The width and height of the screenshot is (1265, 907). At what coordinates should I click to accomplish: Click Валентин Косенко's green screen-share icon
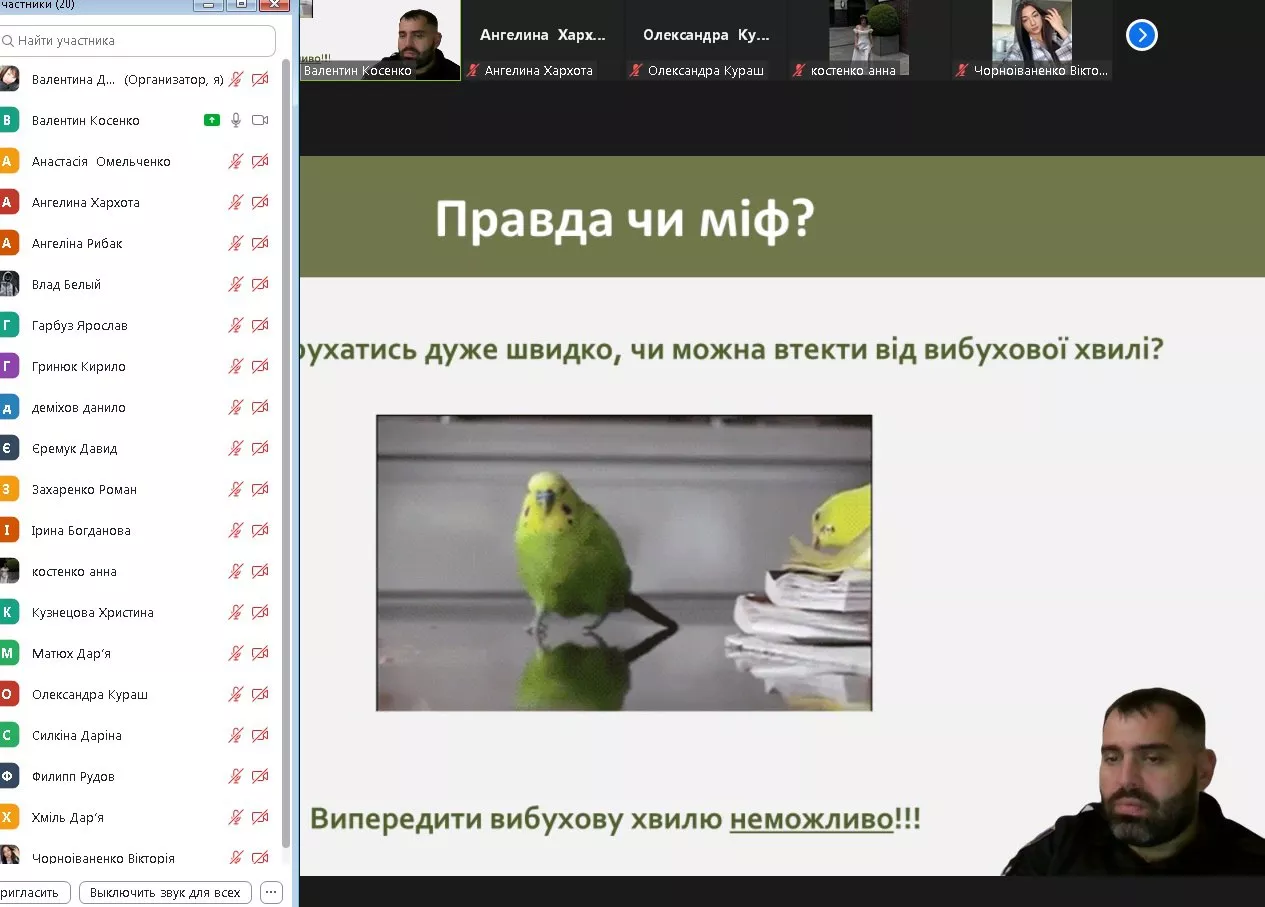pos(211,120)
